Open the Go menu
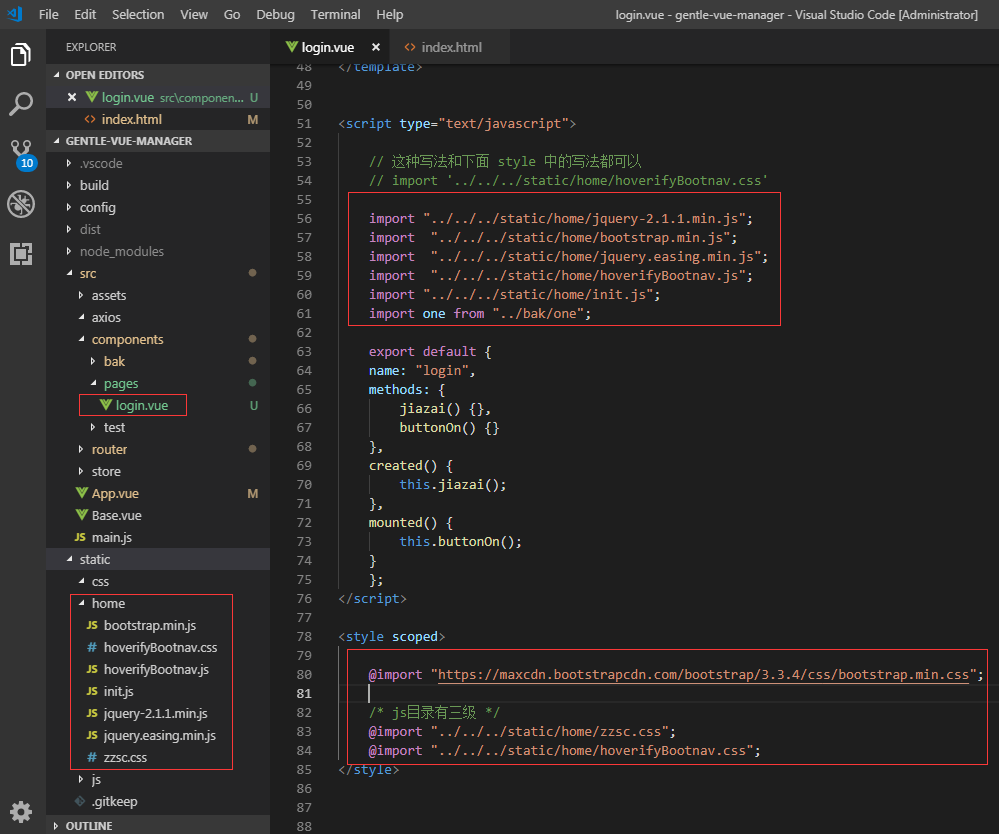999x834 pixels. pos(232,14)
